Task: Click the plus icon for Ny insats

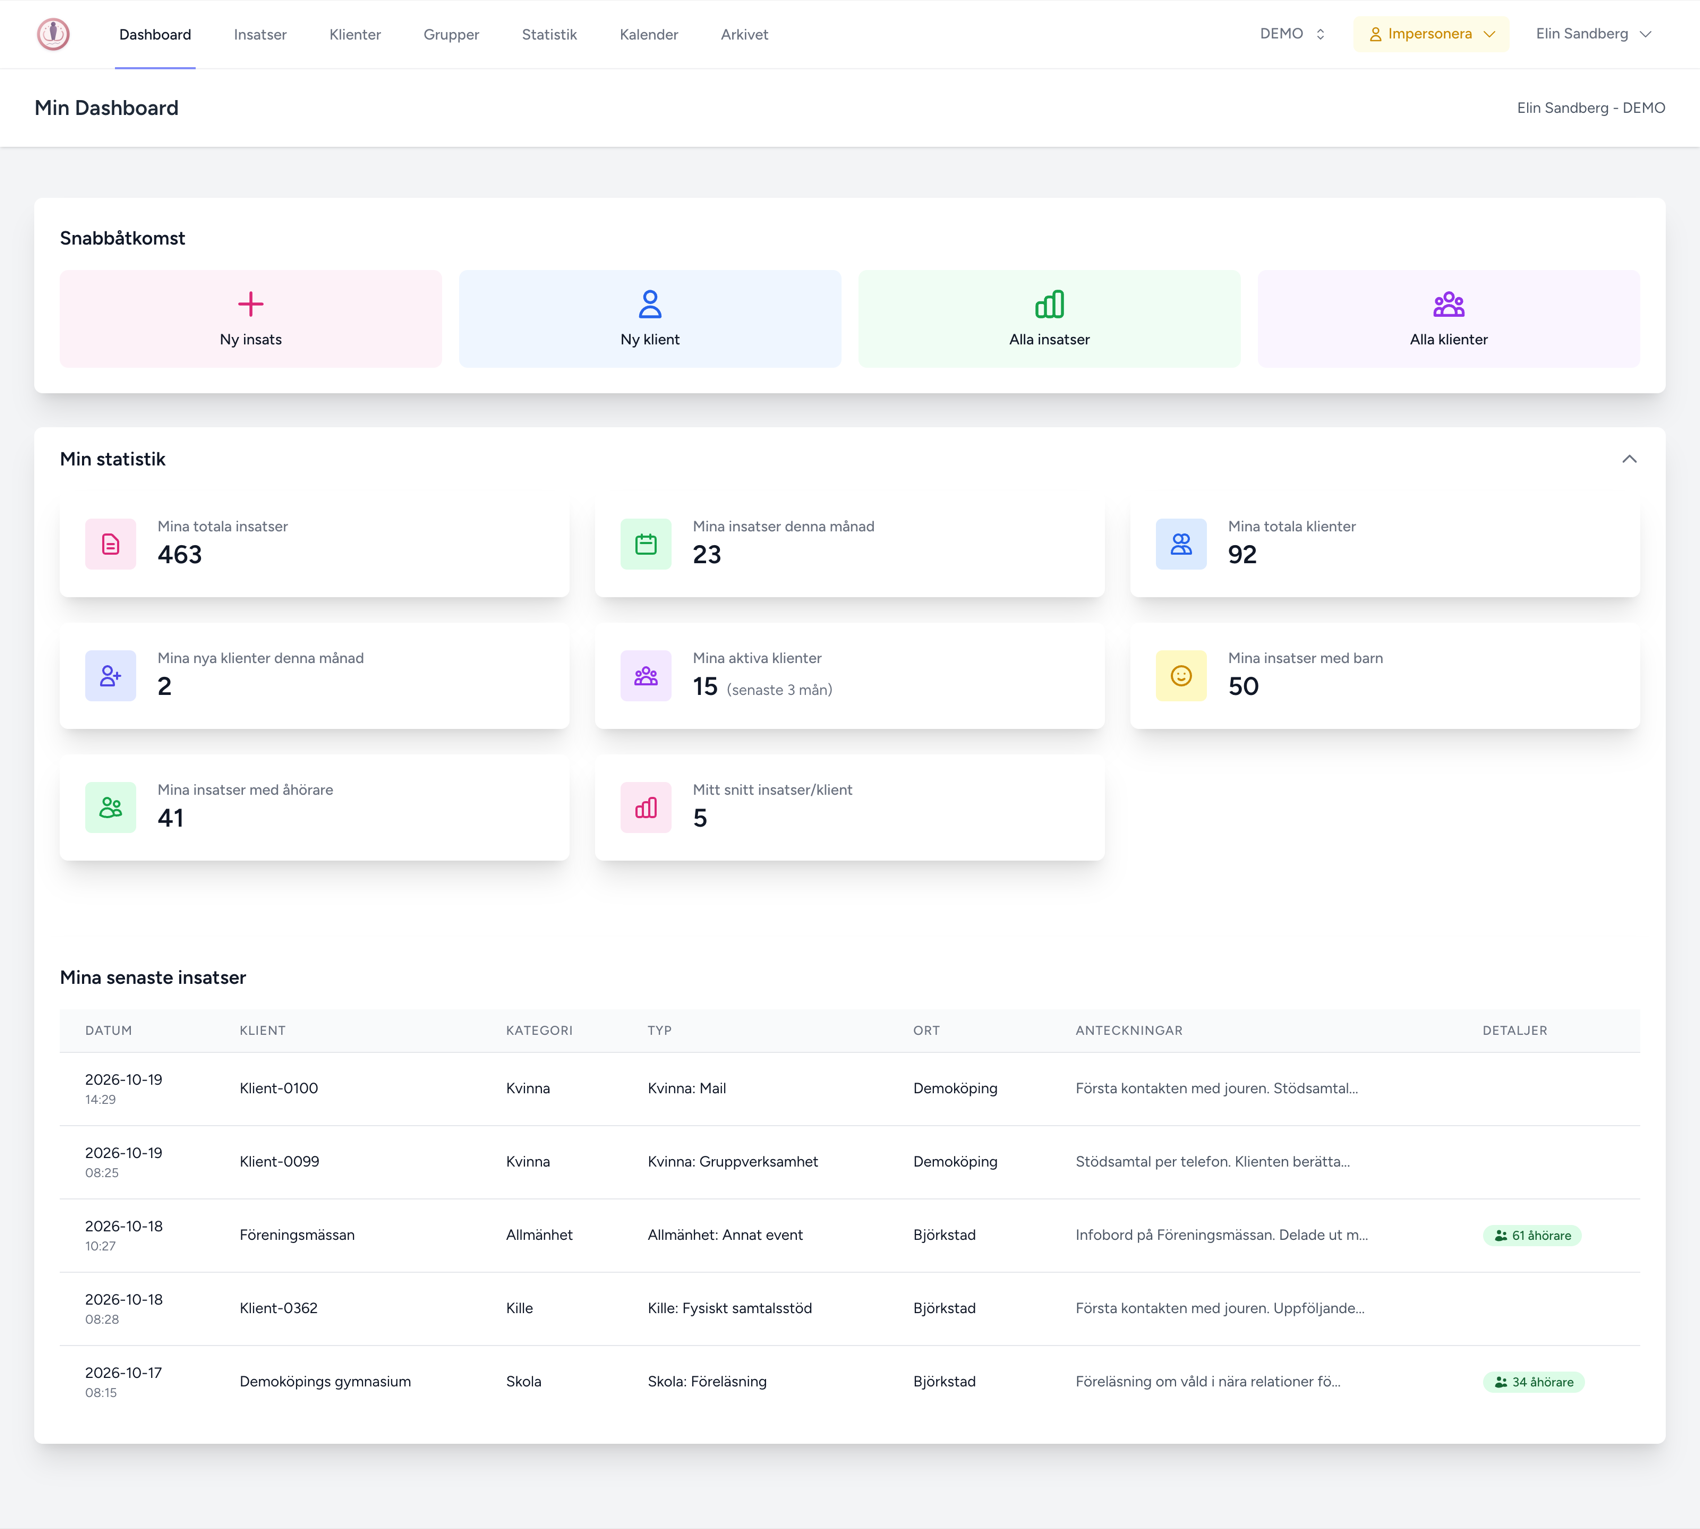Action: point(251,304)
